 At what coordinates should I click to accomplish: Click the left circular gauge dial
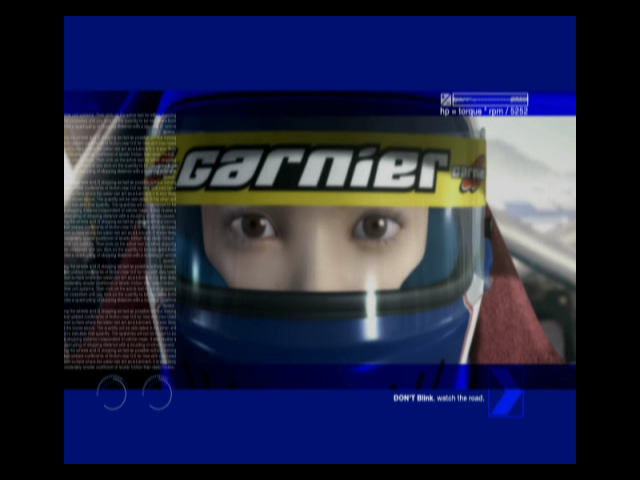(111, 393)
